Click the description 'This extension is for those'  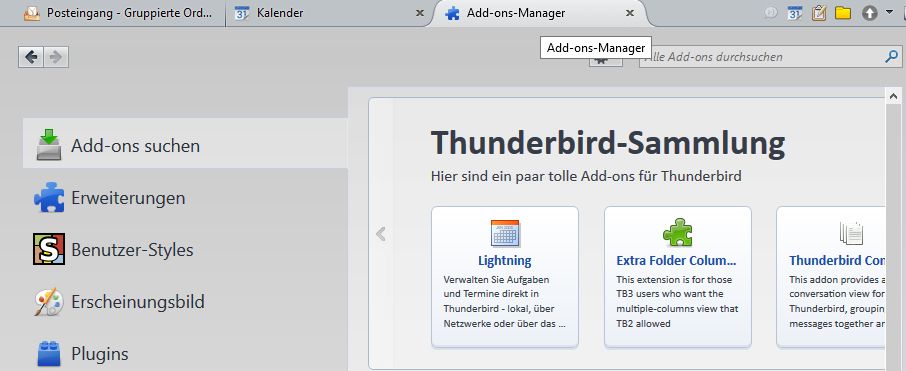pyautogui.click(x=674, y=280)
